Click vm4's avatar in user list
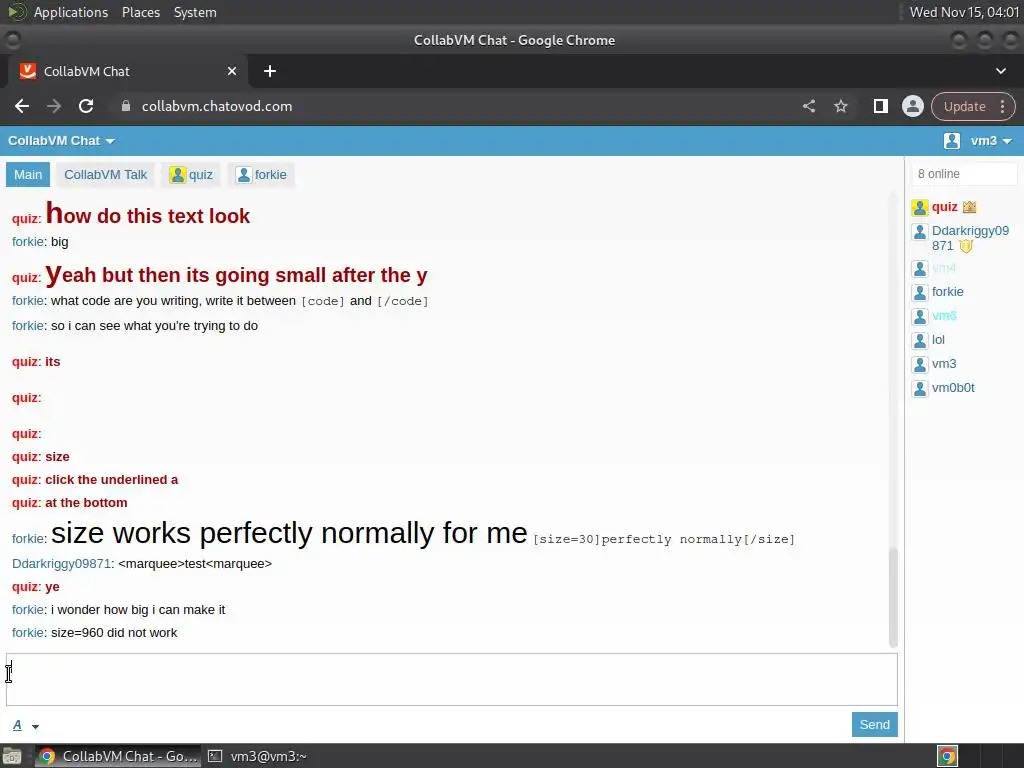 click(920, 268)
